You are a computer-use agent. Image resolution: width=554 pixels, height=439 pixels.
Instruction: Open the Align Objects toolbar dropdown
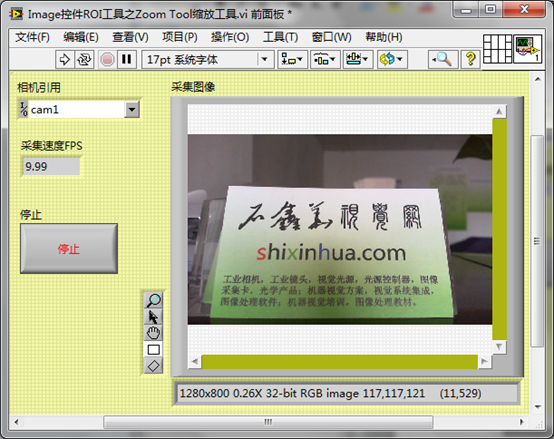(x=293, y=59)
